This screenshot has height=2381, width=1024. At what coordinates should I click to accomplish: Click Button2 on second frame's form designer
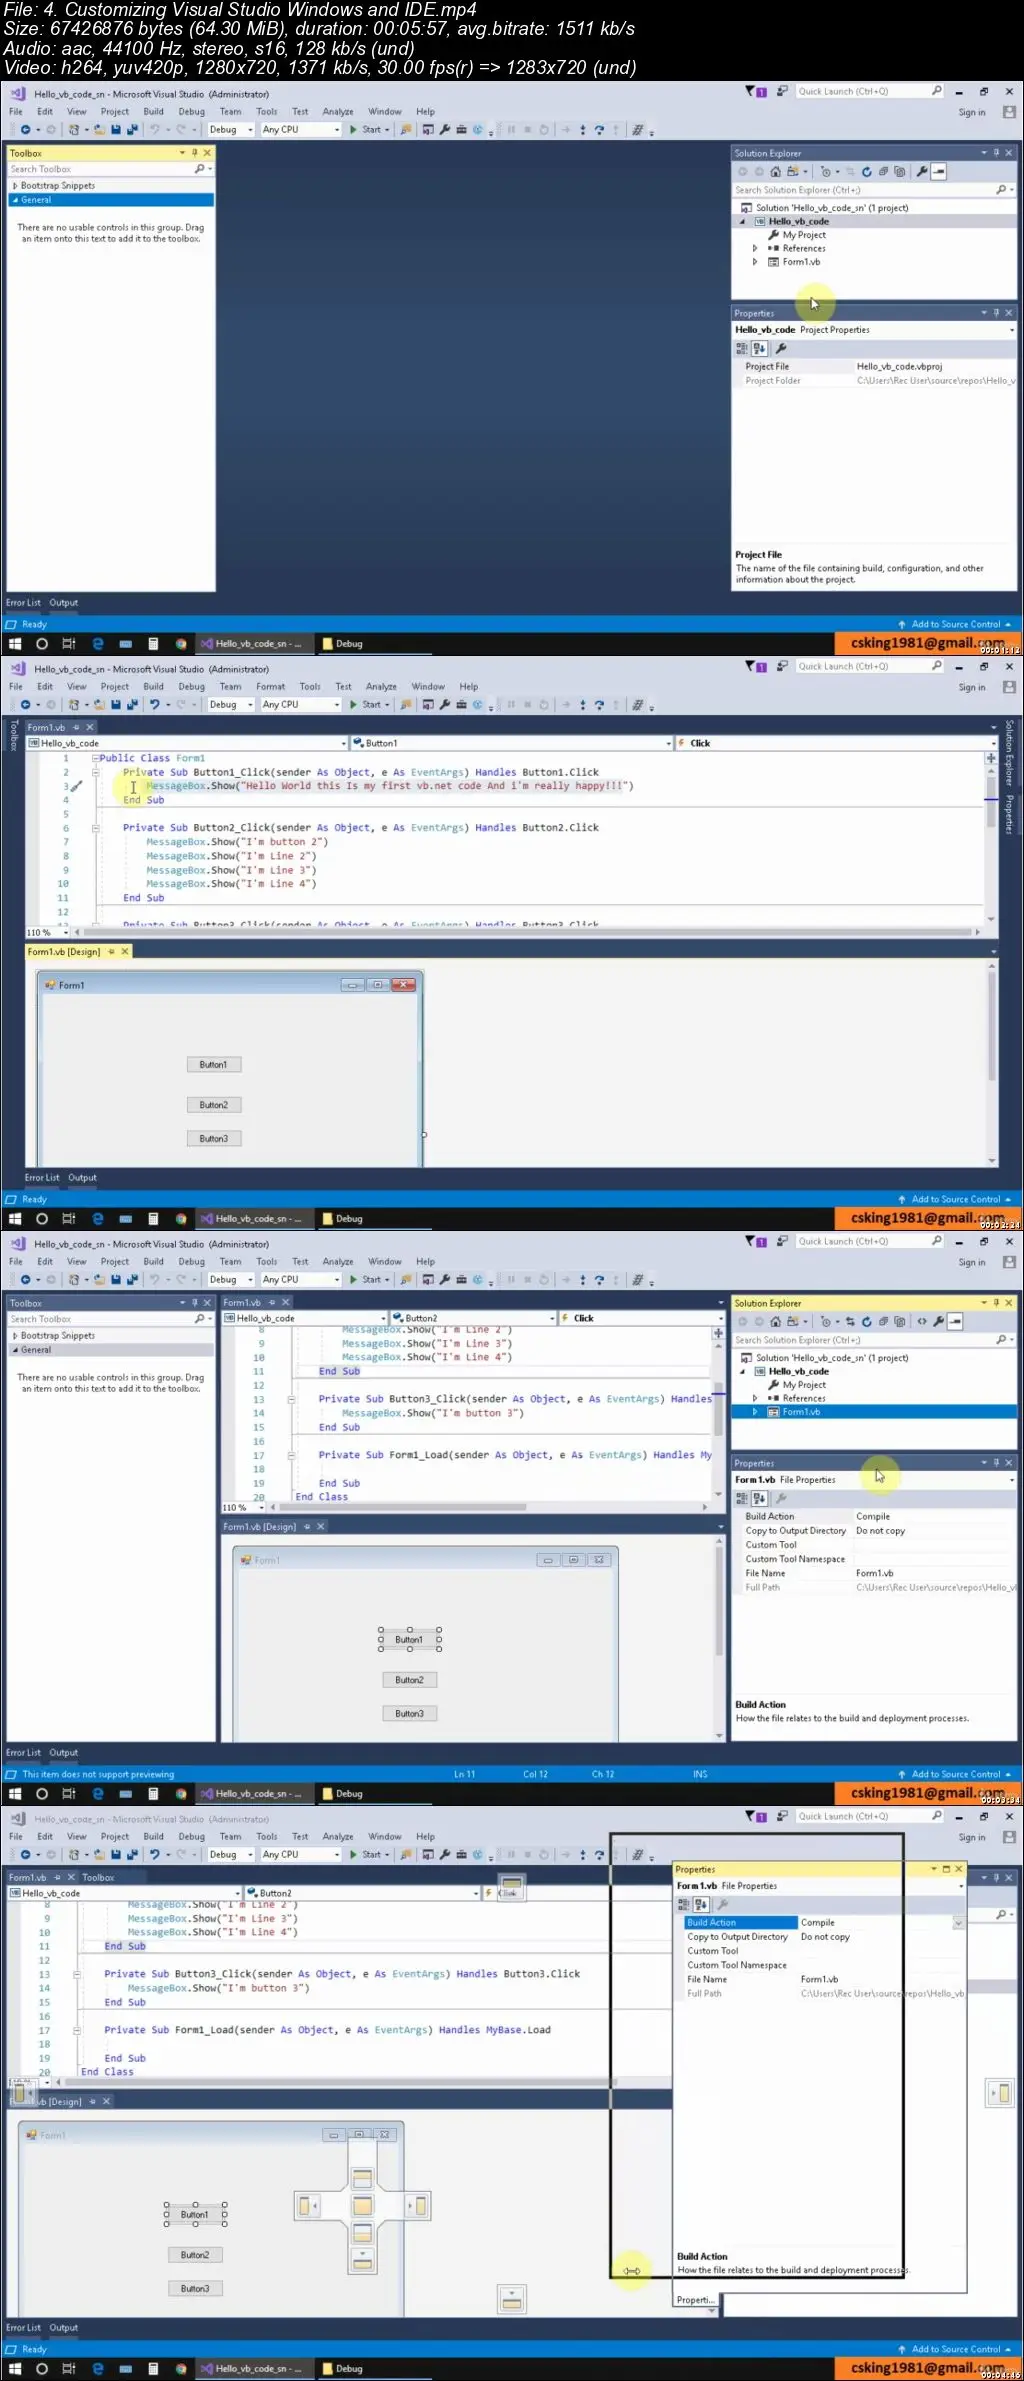[x=214, y=1105]
